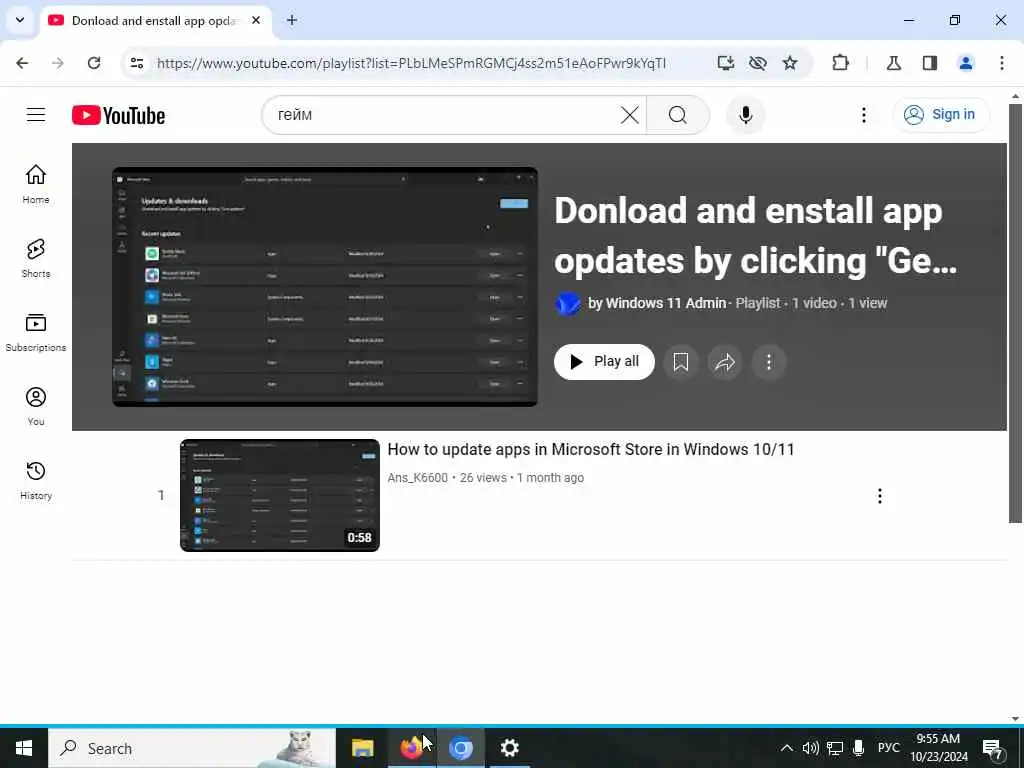
Task: Focus the YouTube search input field
Action: pos(447,115)
